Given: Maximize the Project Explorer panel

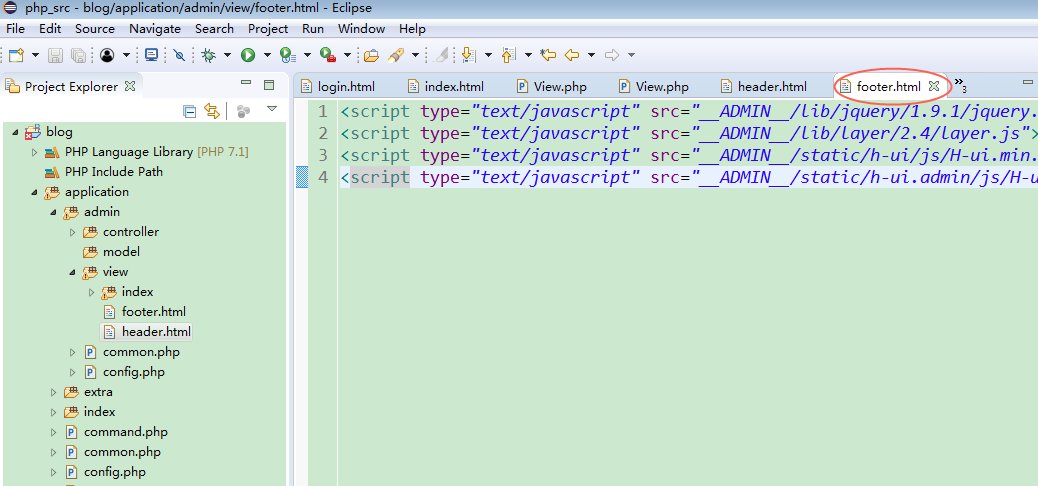Looking at the screenshot, I should [269, 85].
